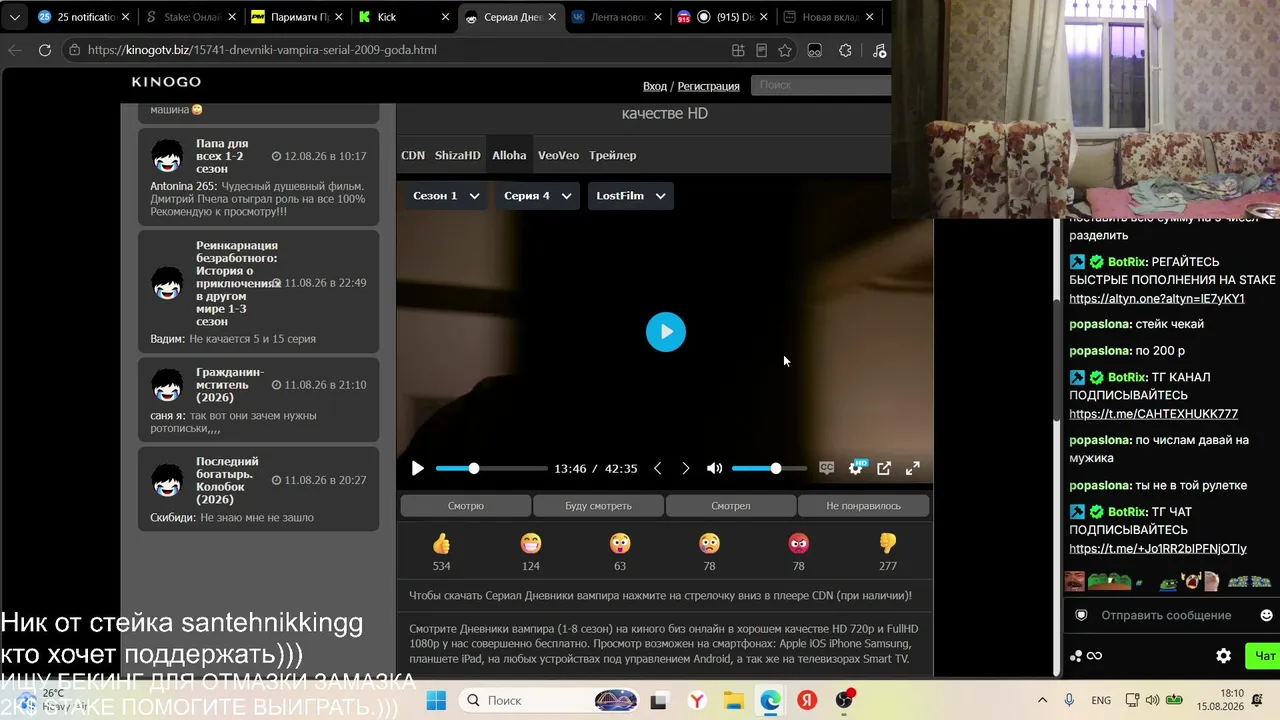The image size is (1280, 720).
Task: React with the grinning emoji (124)
Action: tap(531, 543)
